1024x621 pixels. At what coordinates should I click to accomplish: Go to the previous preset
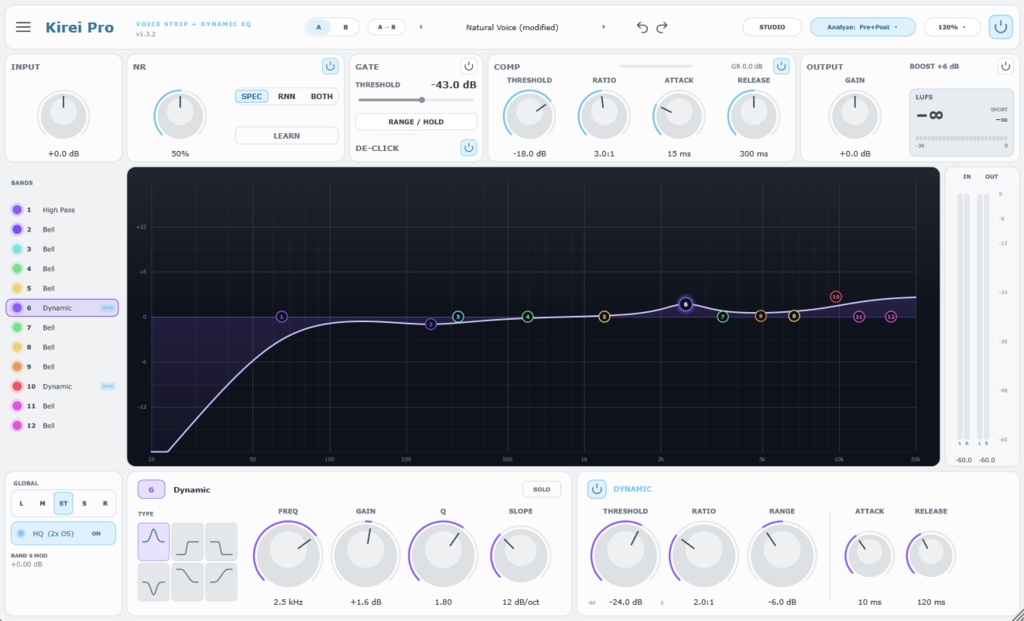[x=421, y=27]
